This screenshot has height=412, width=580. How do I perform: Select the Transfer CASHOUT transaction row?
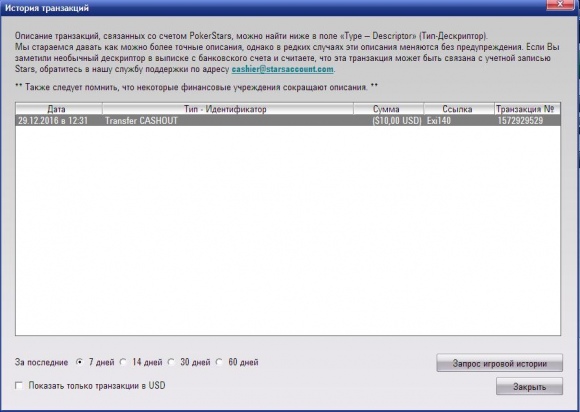[x=288, y=121]
